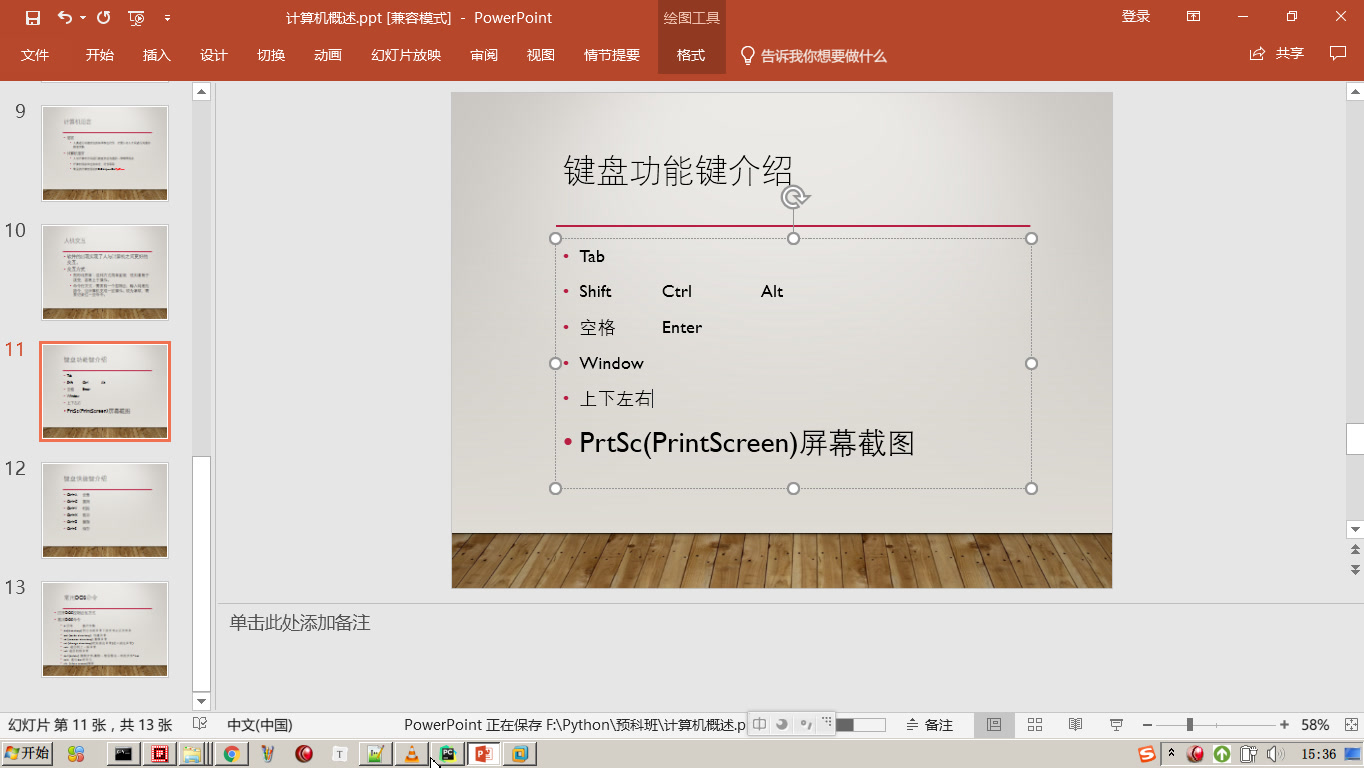The height and width of the screenshot is (768, 1364).
Task: Show comments with the comments toggle
Action: [1339, 55]
